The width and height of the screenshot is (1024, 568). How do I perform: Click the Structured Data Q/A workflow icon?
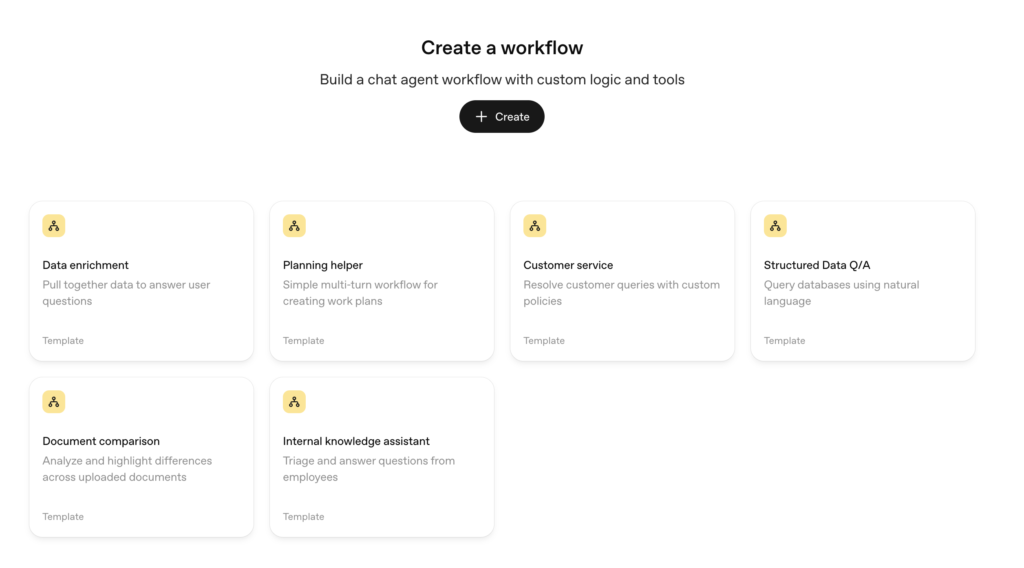(775, 226)
